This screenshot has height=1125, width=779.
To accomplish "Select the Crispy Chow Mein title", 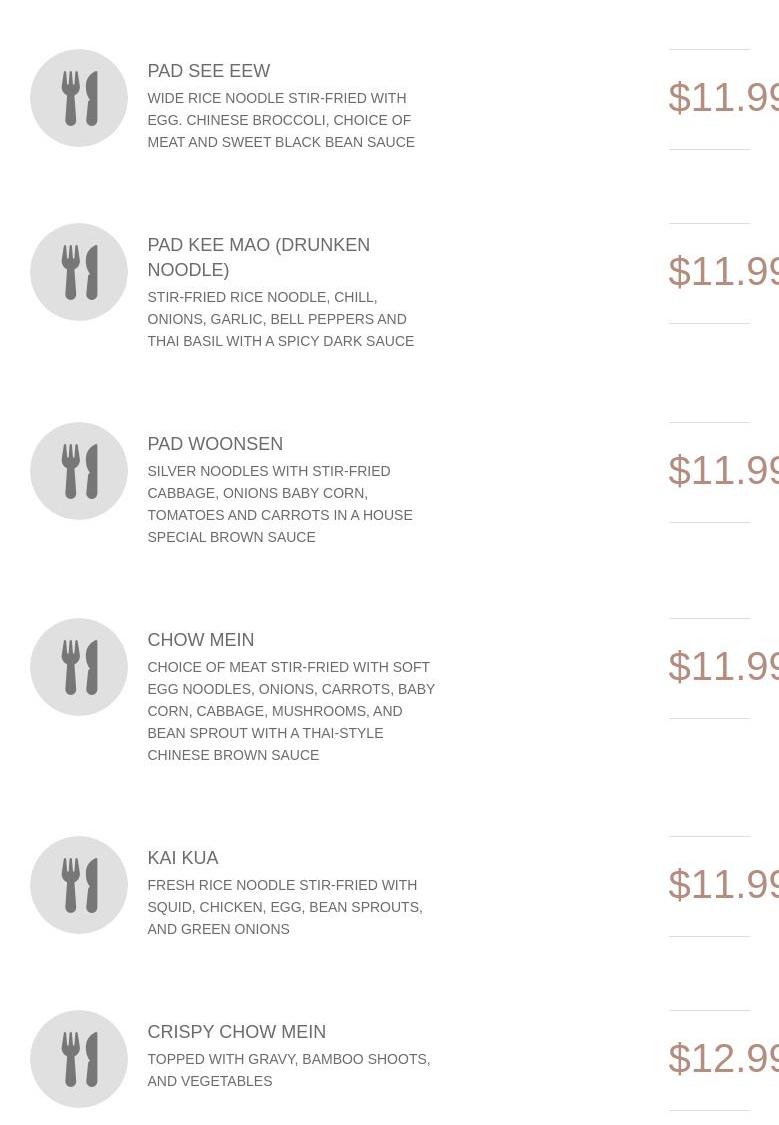I will (x=236, y=1032).
